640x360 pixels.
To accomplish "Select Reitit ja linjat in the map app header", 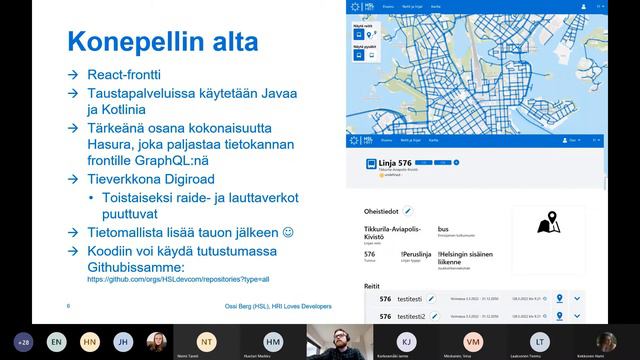I will tap(412, 7).
